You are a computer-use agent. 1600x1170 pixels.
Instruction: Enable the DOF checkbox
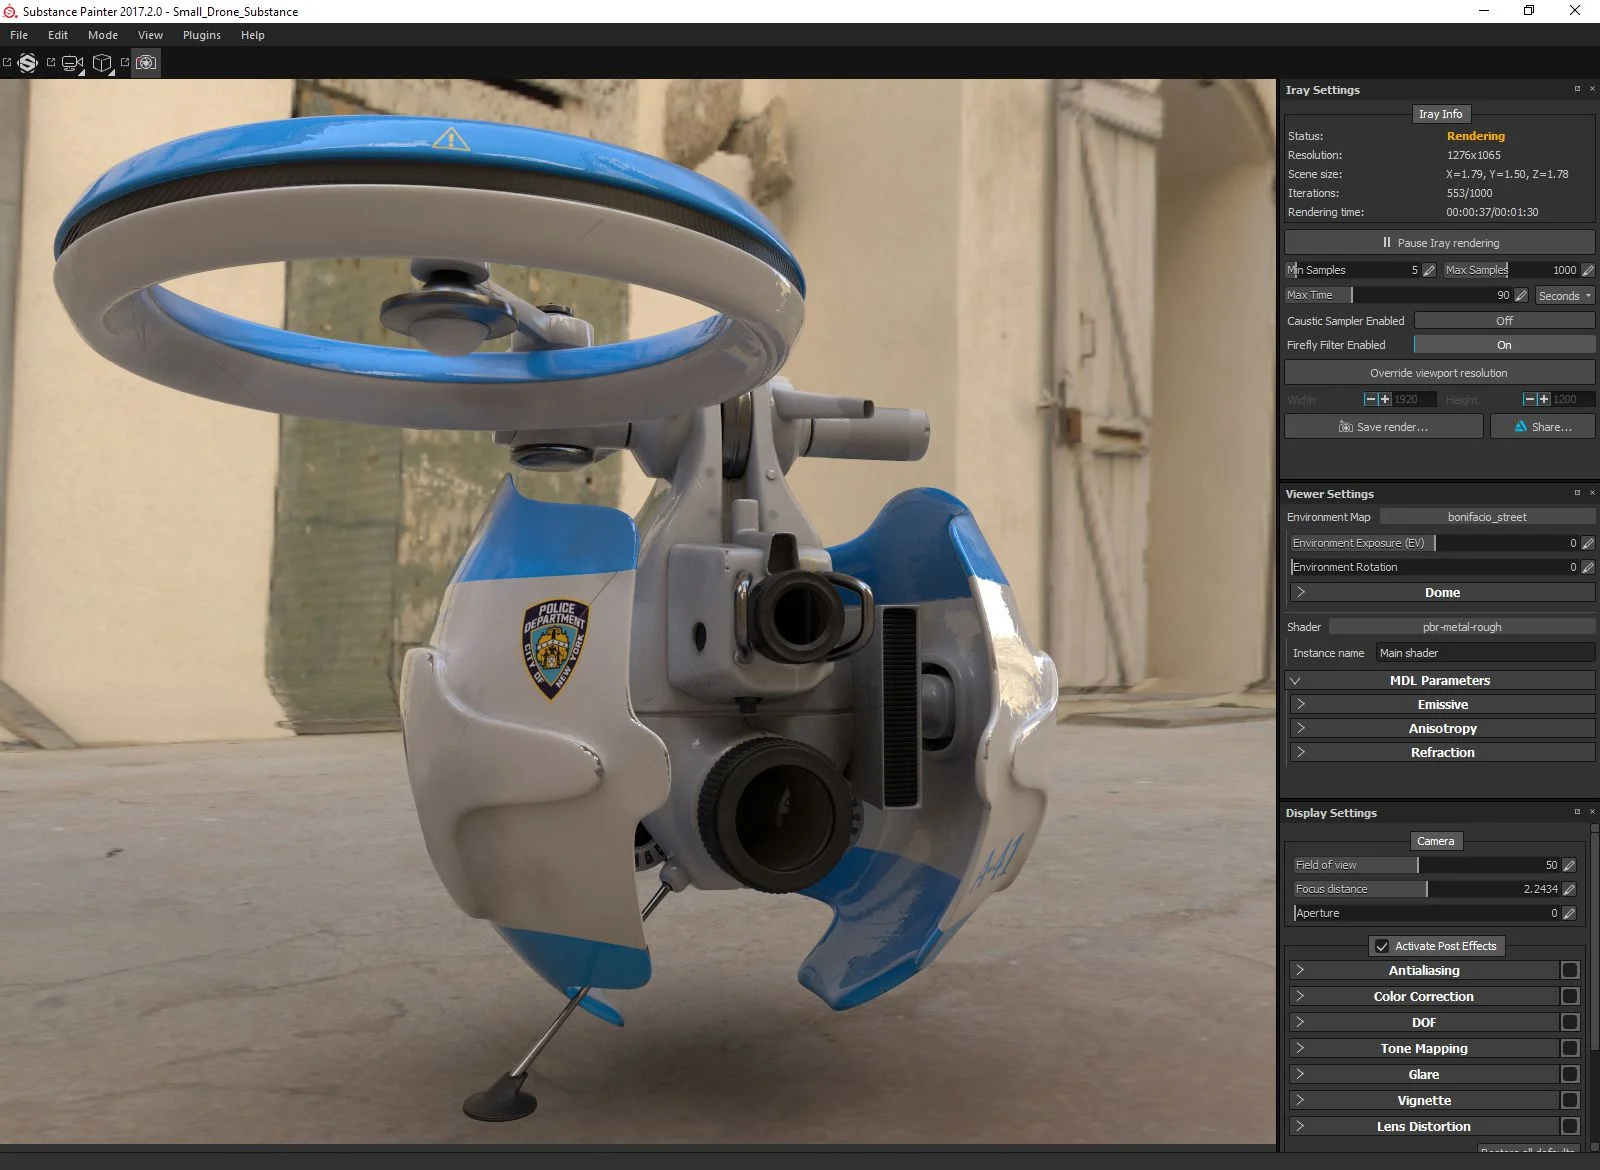pyautogui.click(x=1570, y=1022)
